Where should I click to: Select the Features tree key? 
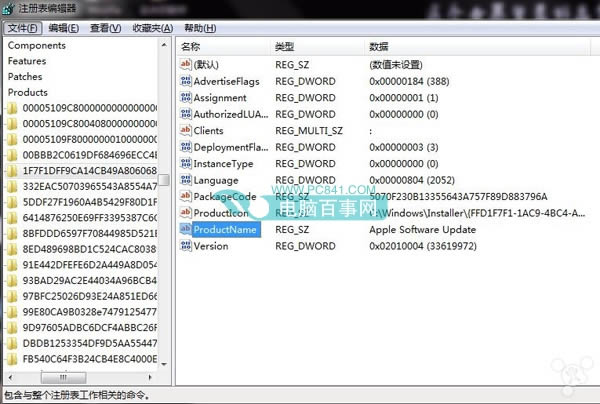coord(27,61)
